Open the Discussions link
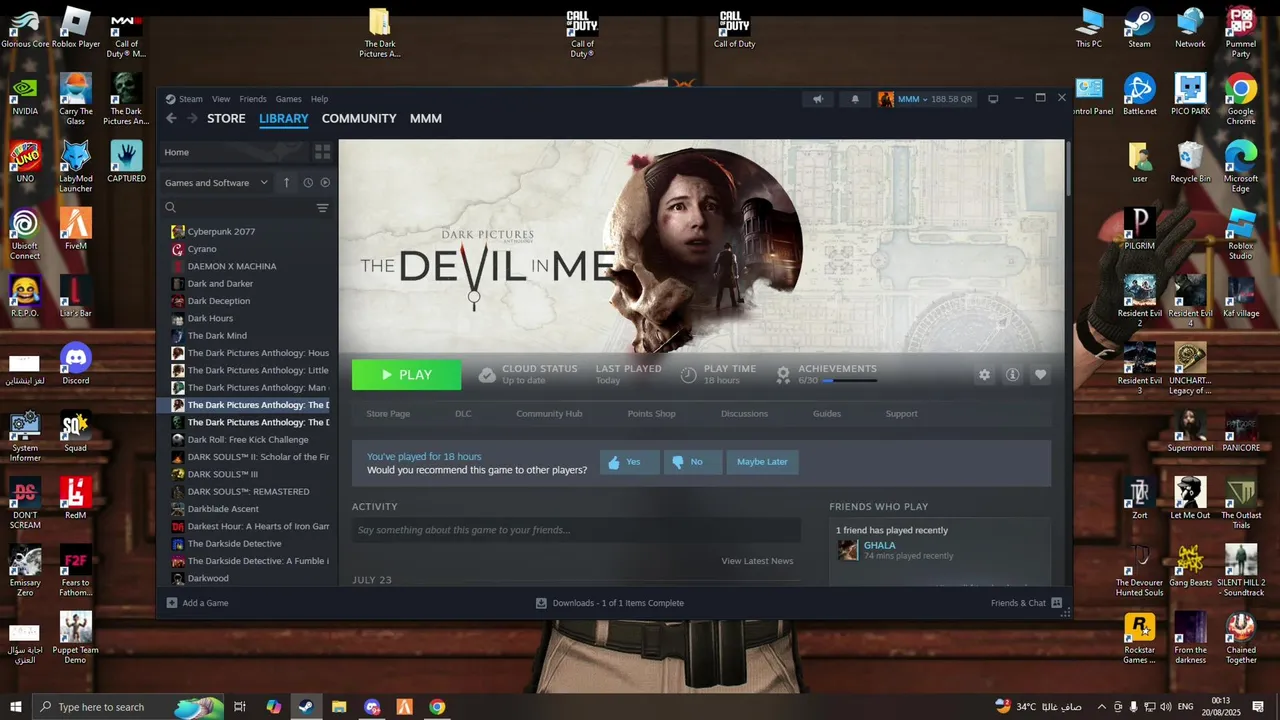The height and width of the screenshot is (720, 1280). [x=744, y=414]
